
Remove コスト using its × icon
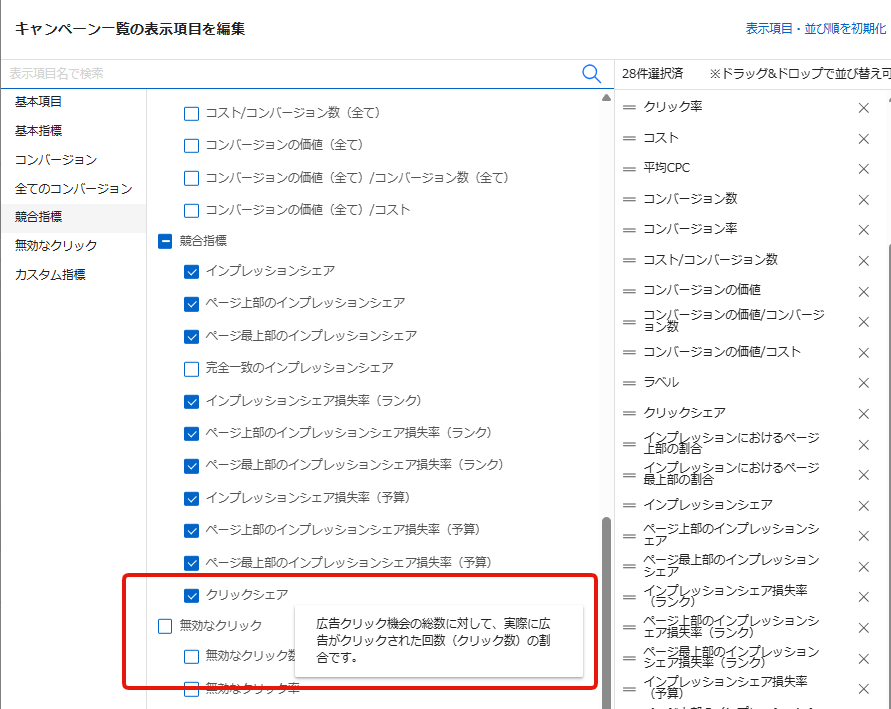coord(863,139)
